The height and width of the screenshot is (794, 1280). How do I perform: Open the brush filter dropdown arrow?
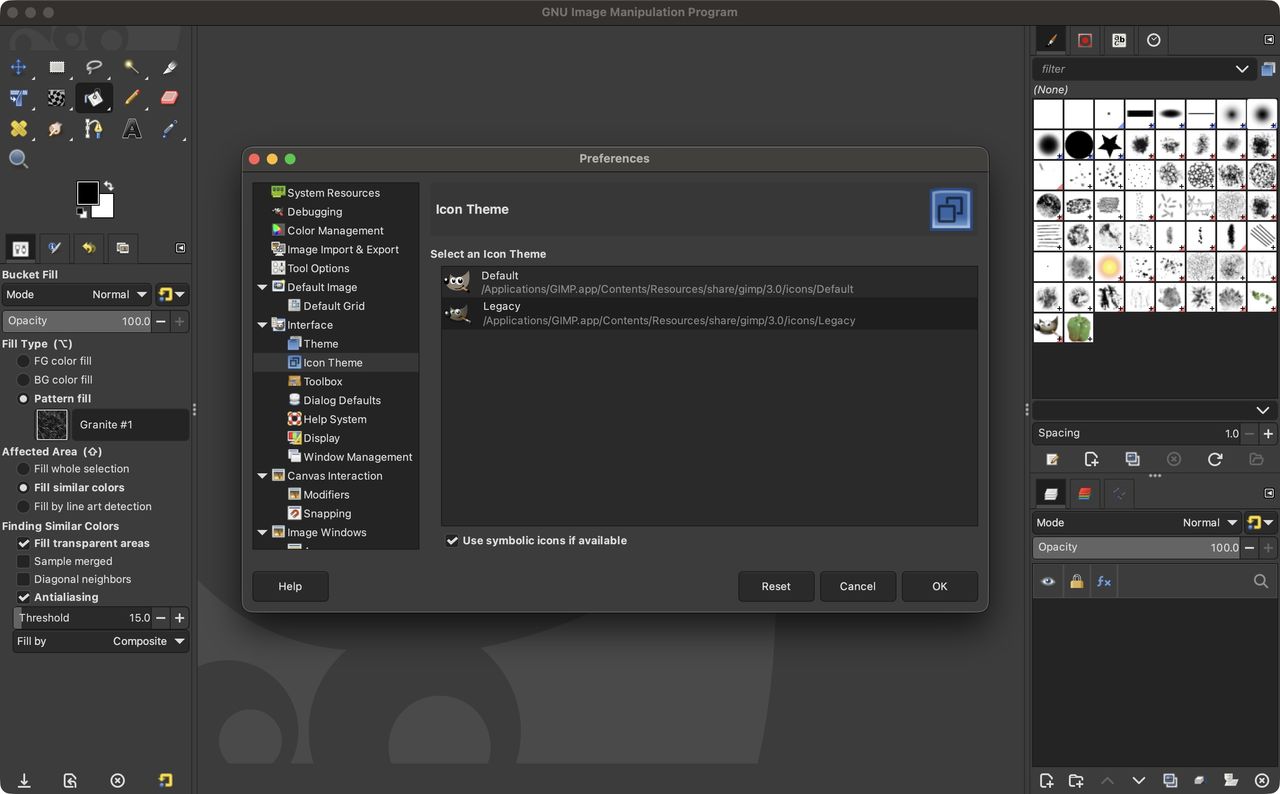1242,69
